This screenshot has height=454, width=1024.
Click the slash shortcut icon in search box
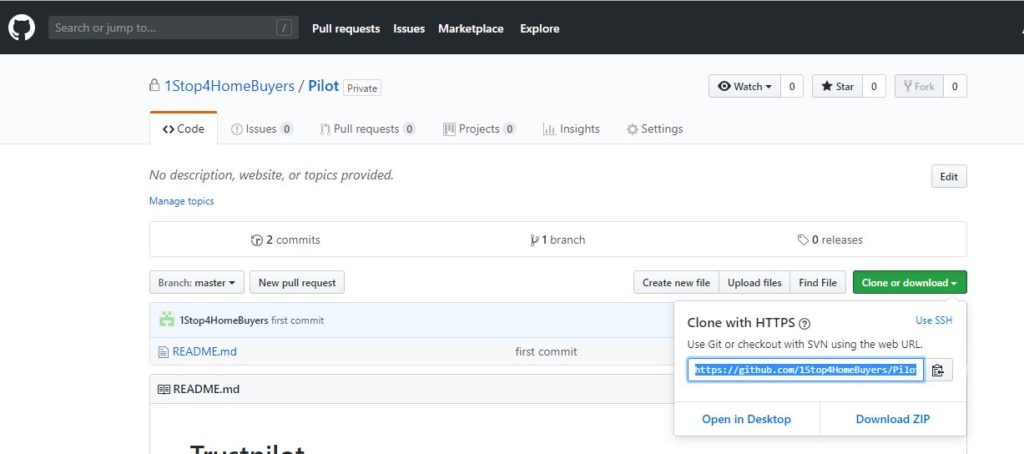283,28
